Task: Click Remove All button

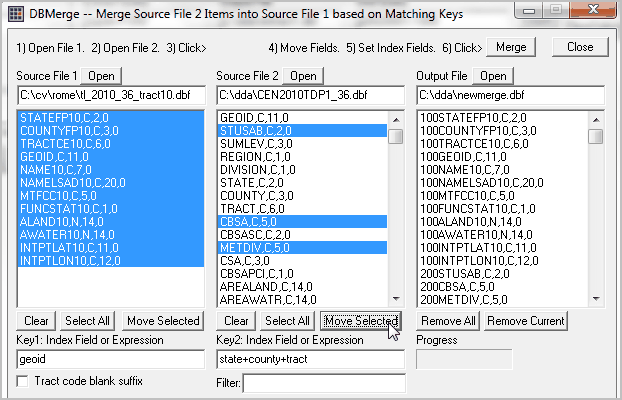Action: (448, 321)
